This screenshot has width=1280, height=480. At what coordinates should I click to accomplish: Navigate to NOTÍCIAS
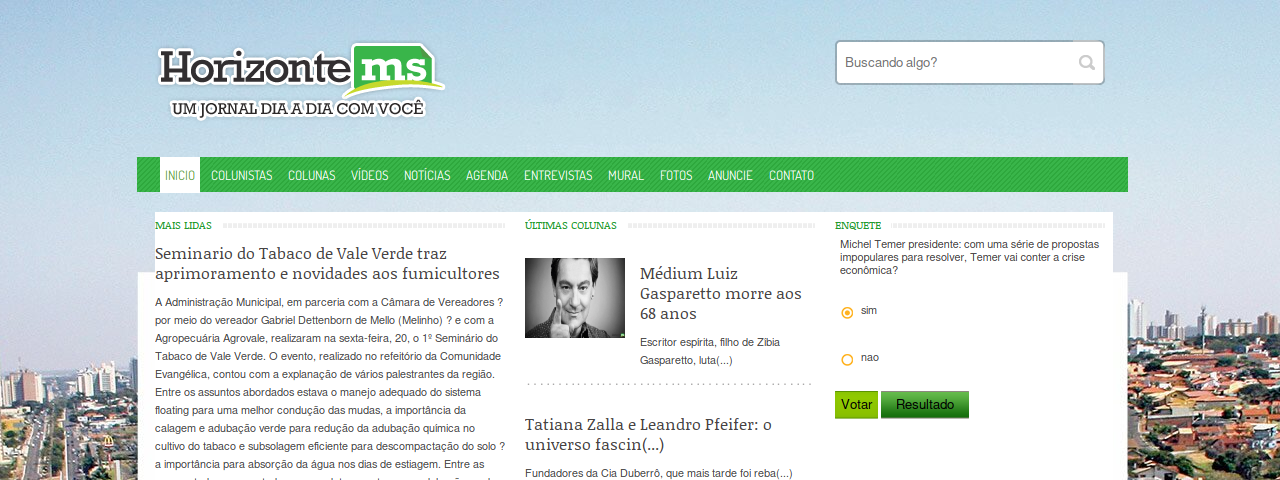427,175
